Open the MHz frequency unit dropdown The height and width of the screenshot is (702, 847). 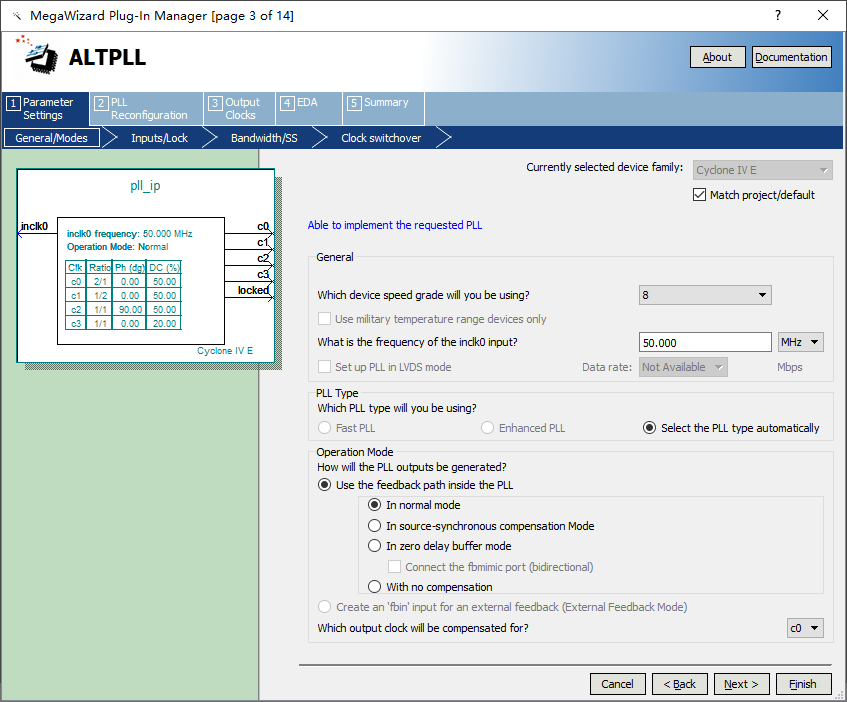coord(800,342)
